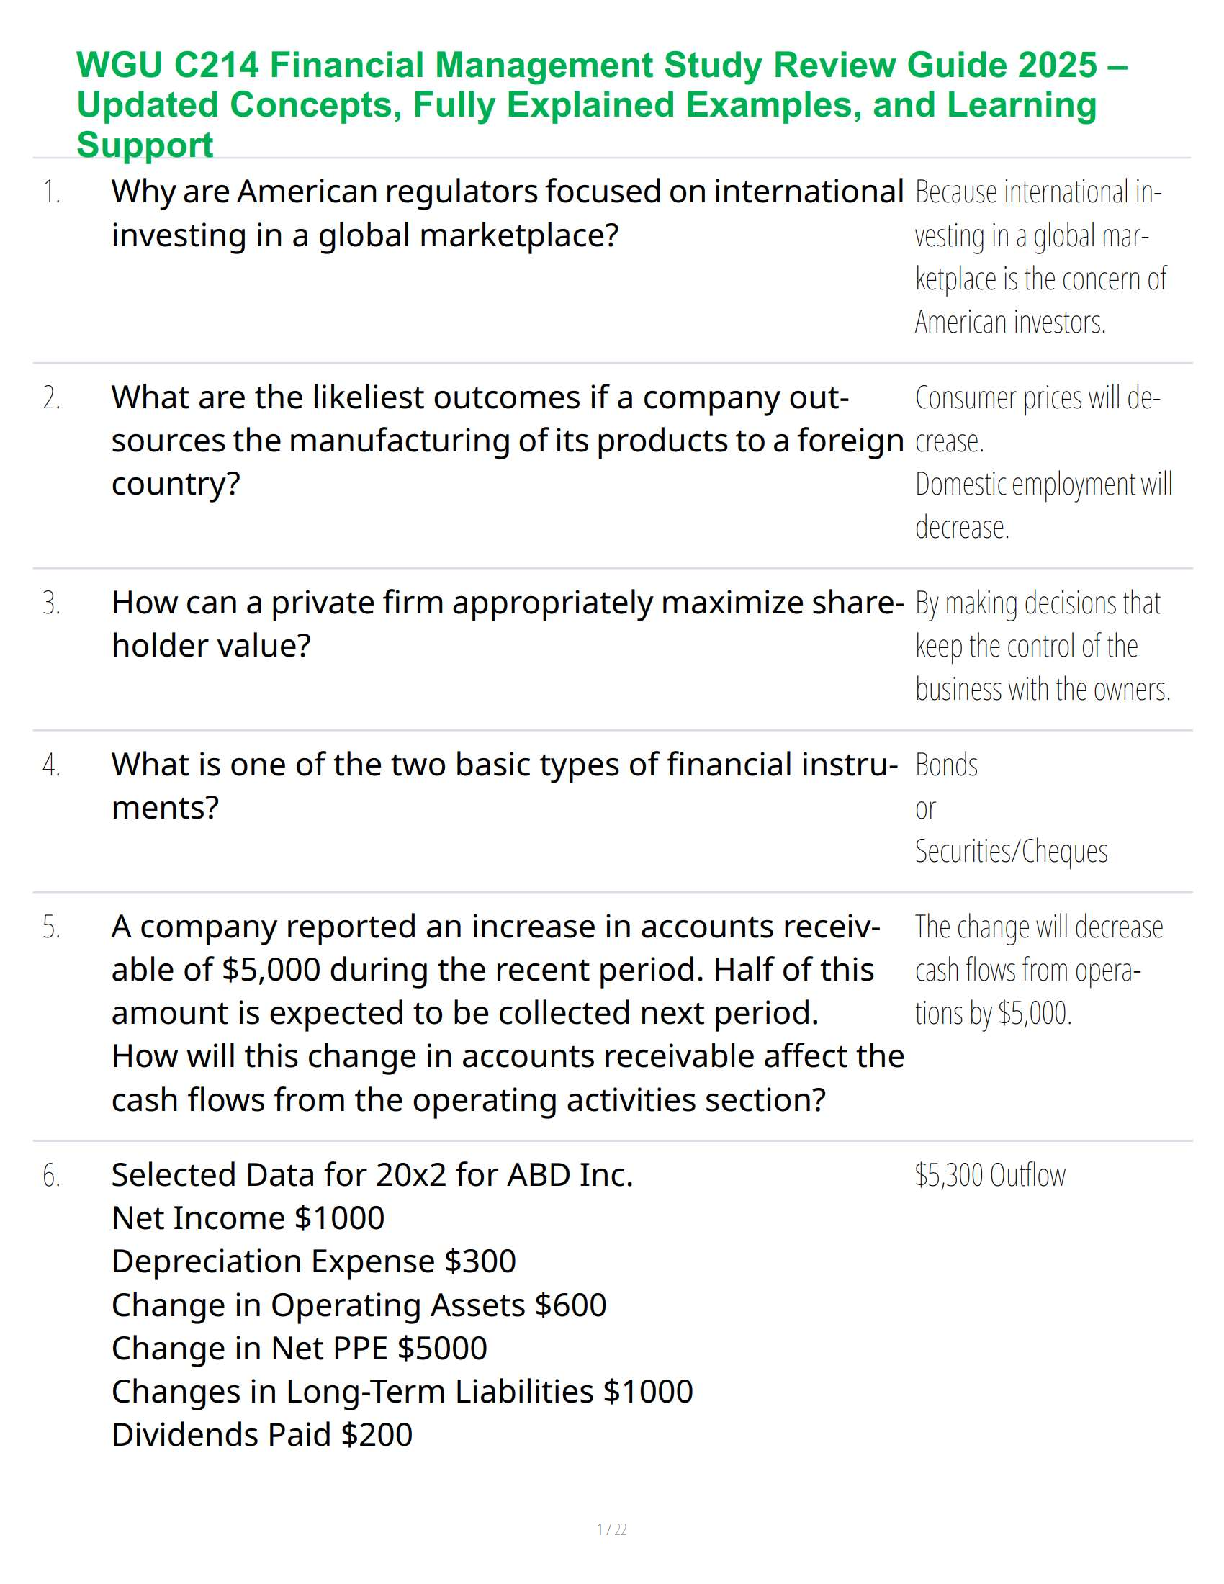Select the maximize shareholder value question

point(506,624)
